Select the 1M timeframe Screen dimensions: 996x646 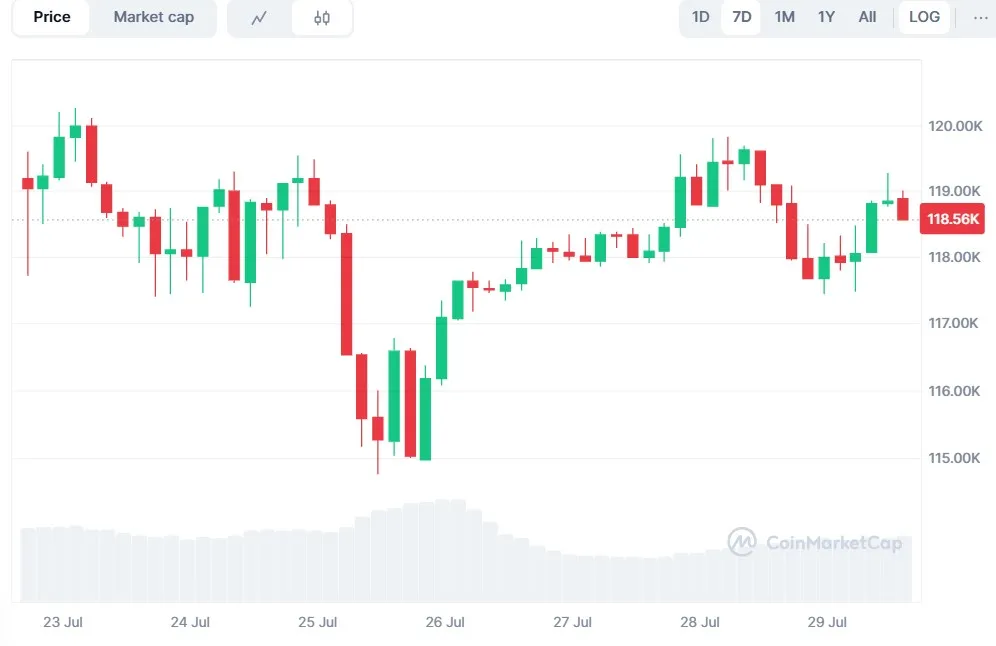[x=784, y=17]
